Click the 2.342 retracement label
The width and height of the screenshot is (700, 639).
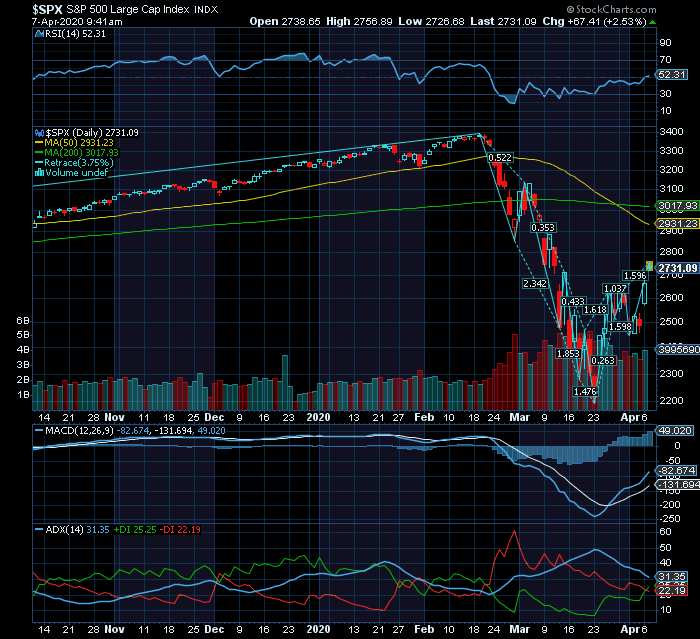(x=535, y=284)
